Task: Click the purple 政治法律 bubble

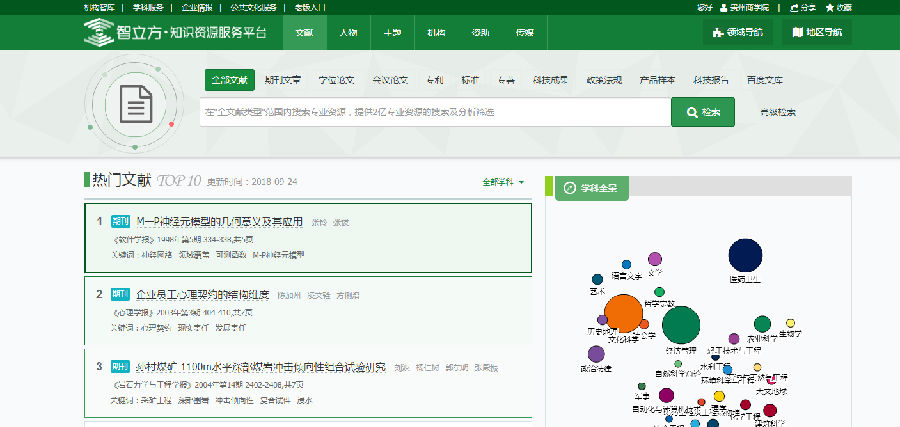Action: pyautogui.click(x=596, y=354)
